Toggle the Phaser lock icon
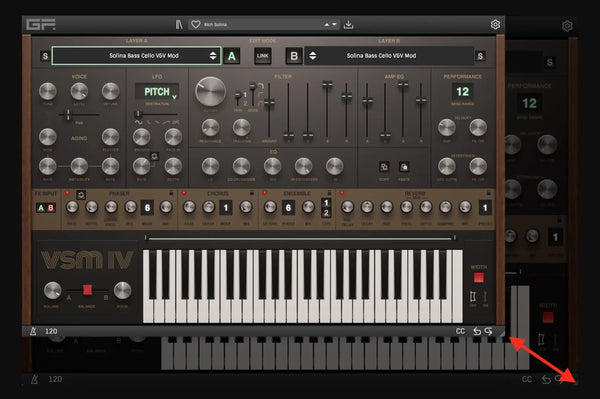 pos(171,193)
